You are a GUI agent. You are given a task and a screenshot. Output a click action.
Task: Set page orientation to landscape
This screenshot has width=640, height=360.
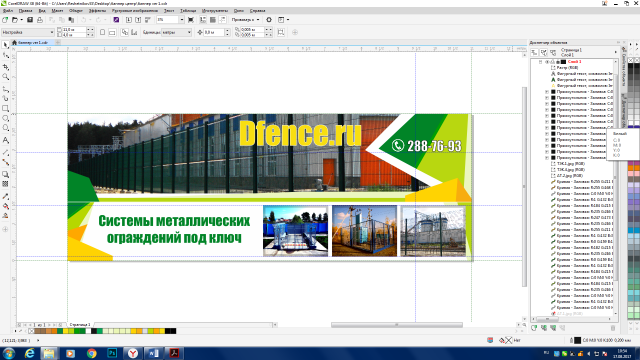(112, 32)
